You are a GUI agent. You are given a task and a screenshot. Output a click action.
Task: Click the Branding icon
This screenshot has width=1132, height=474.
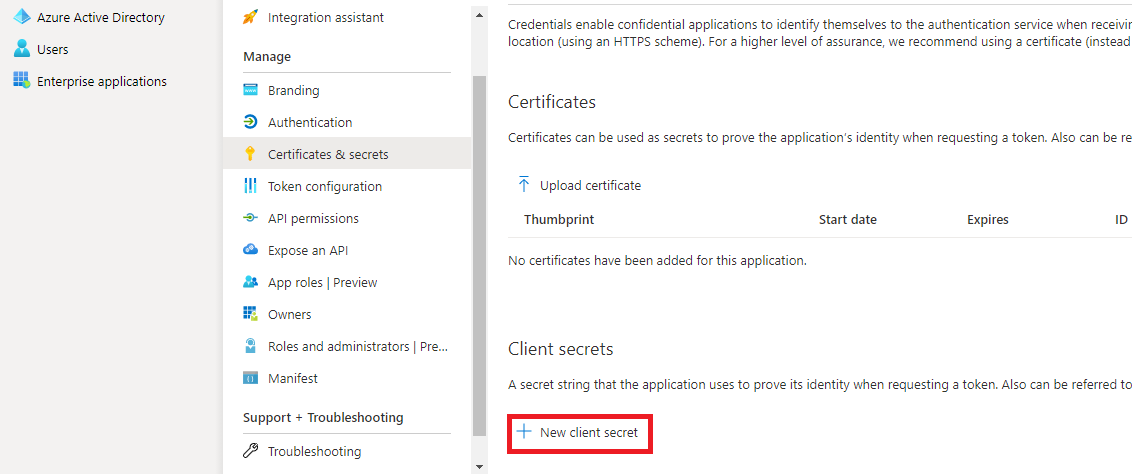[x=251, y=90]
